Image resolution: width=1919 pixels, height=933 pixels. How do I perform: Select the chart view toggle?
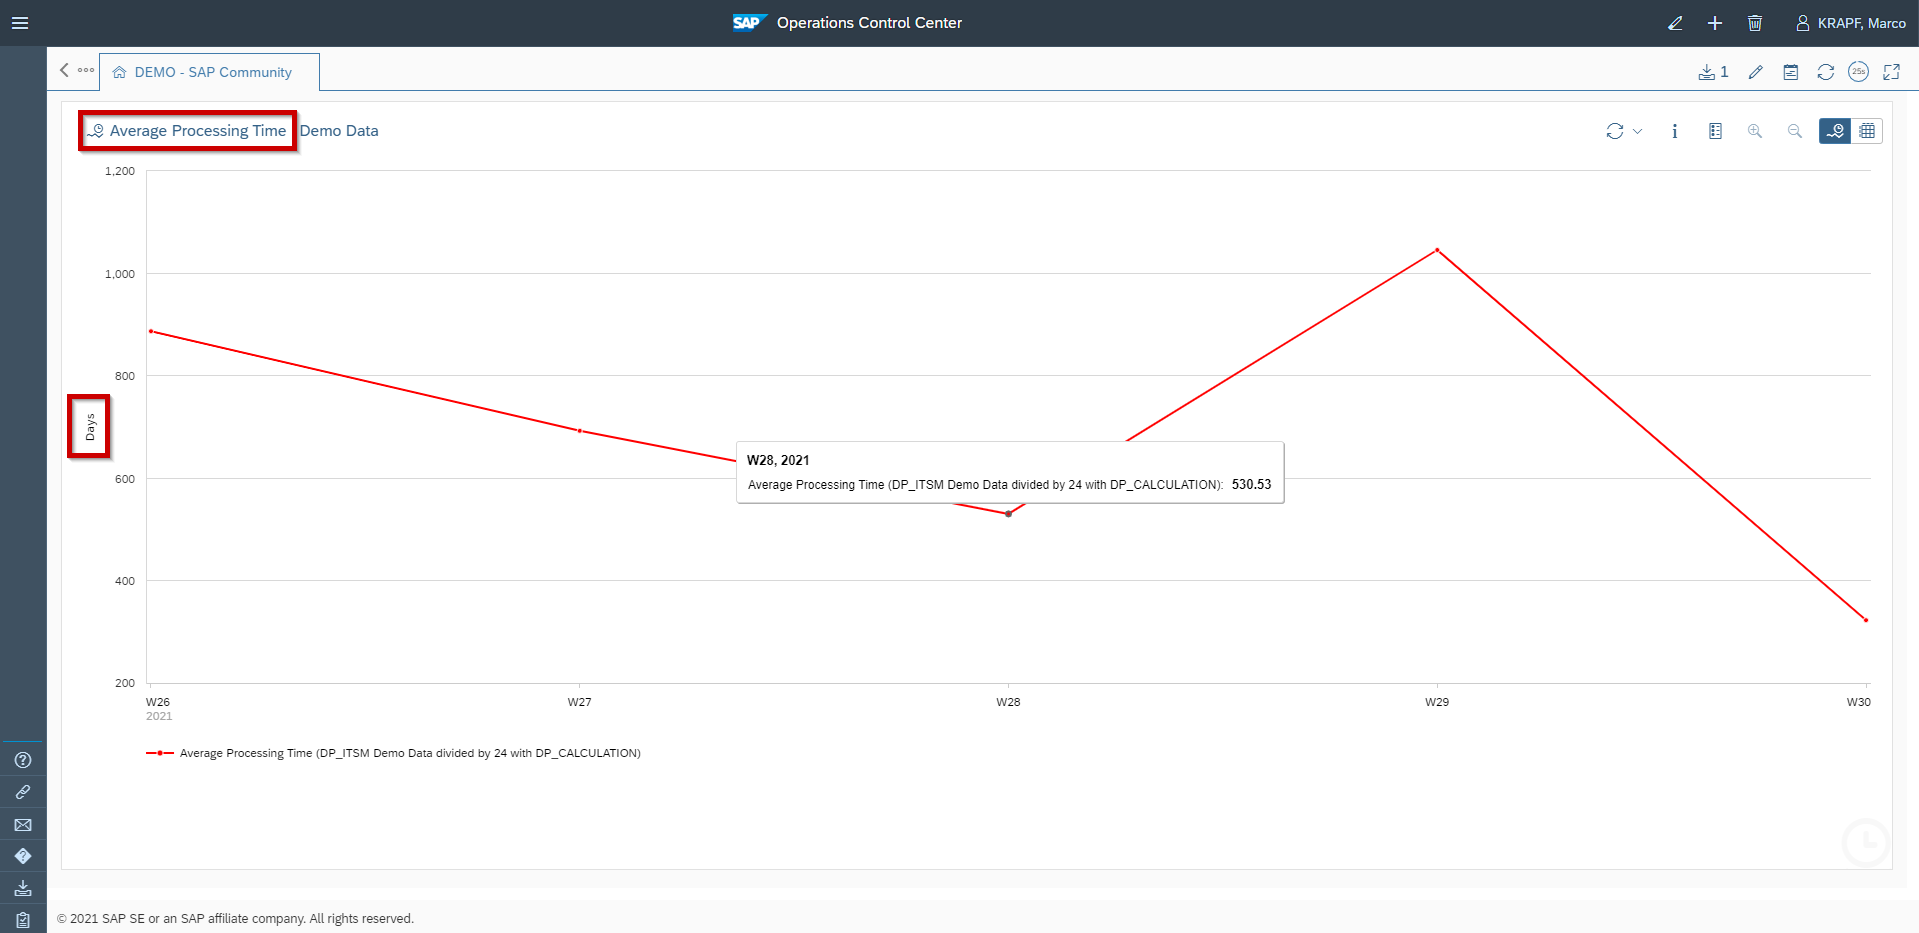[1834, 131]
